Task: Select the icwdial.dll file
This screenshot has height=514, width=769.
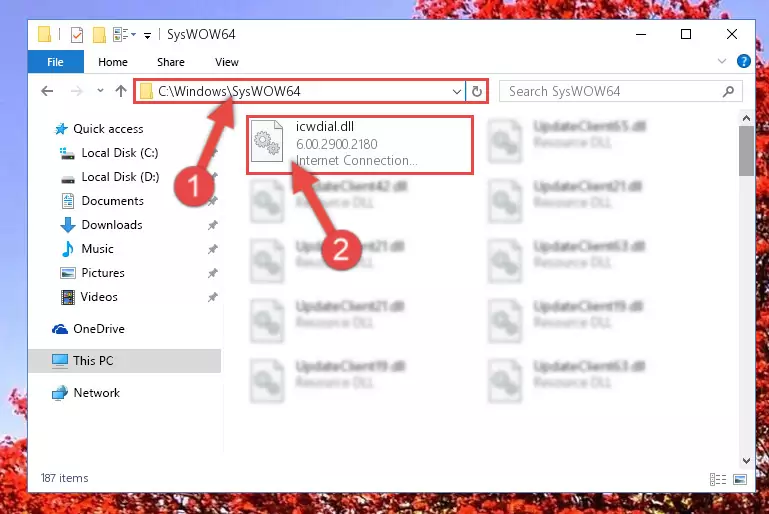Action: click(360, 145)
